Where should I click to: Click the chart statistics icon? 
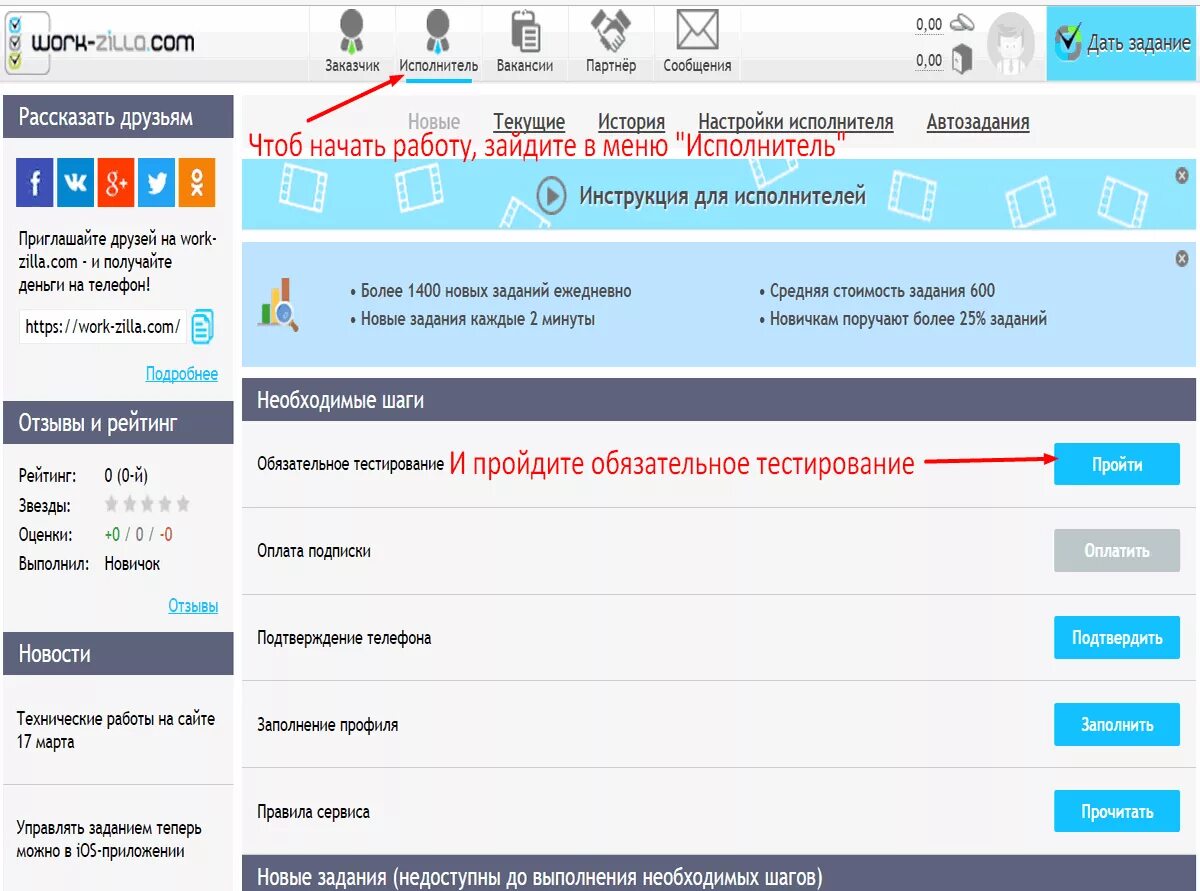(x=279, y=304)
